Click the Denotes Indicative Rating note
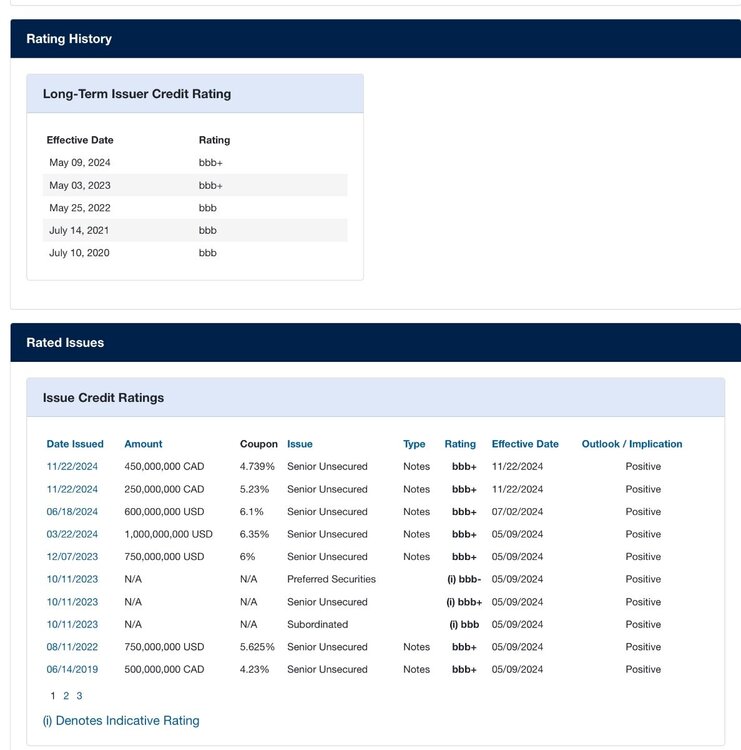The width and height of the screenshot is (741, 750). (x=121, y=721)
